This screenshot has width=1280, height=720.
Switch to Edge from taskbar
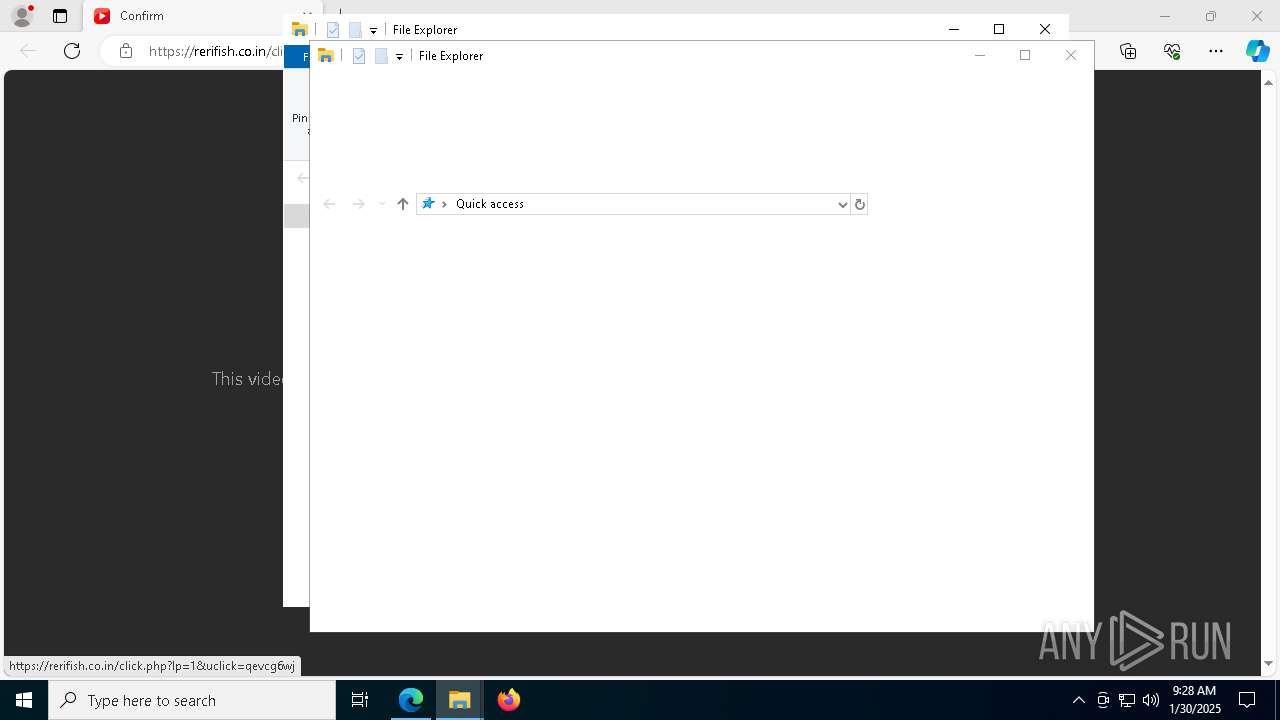pyautogui.click(x=411, y=700)
